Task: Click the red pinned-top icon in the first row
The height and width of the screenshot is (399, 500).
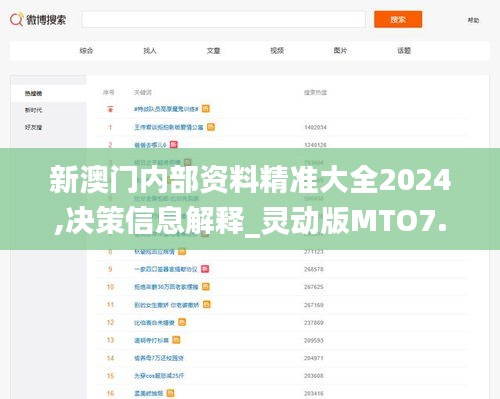Action: 110,109
